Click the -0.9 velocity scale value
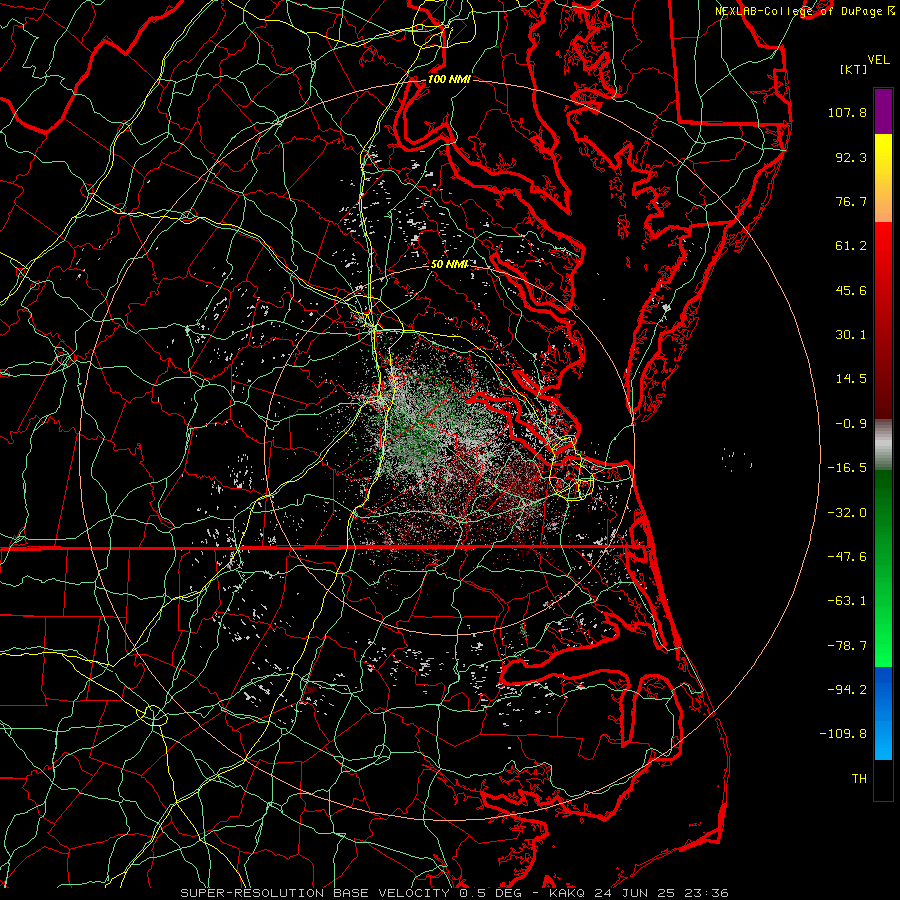 click(851, 424)
